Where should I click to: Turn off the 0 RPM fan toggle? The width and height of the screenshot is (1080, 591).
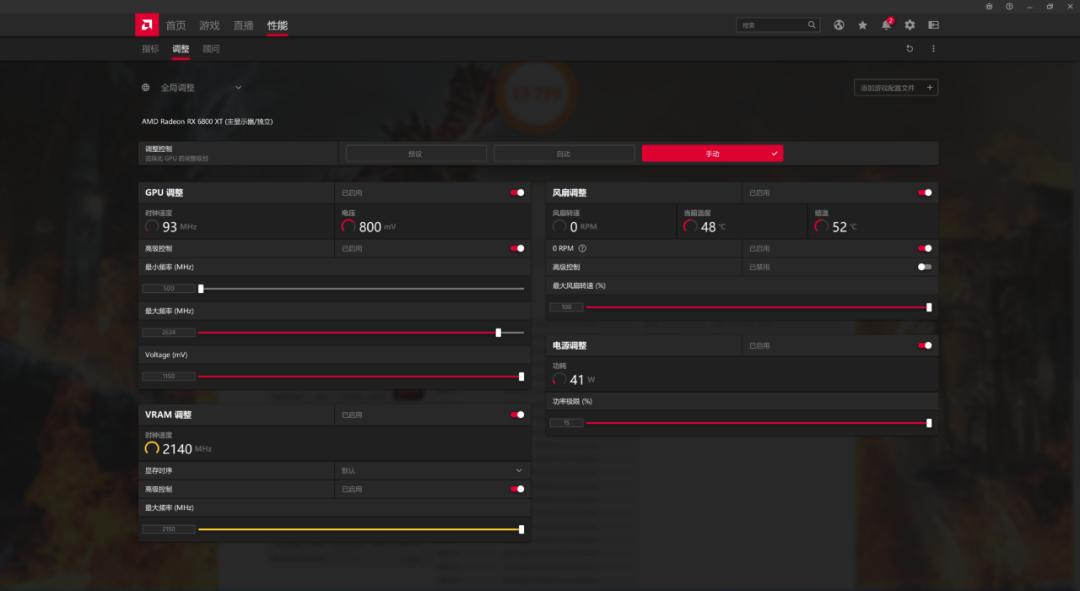tap(924, 248)
